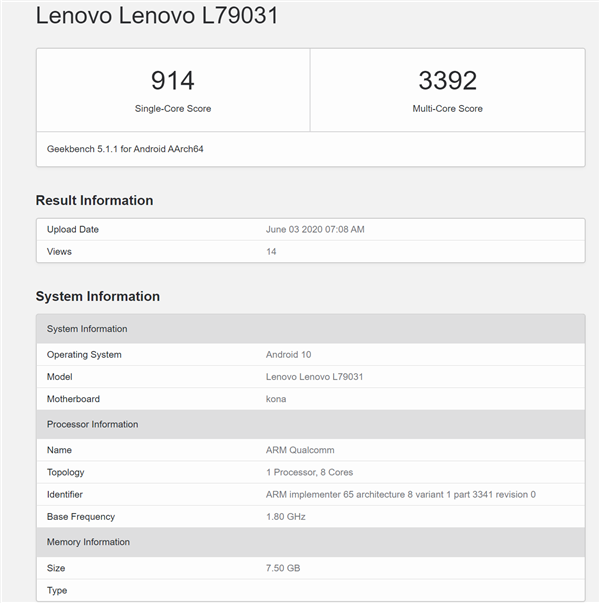Click Geekbench 5.1.1 for Android AArch64 text

[x=125, y=149]
